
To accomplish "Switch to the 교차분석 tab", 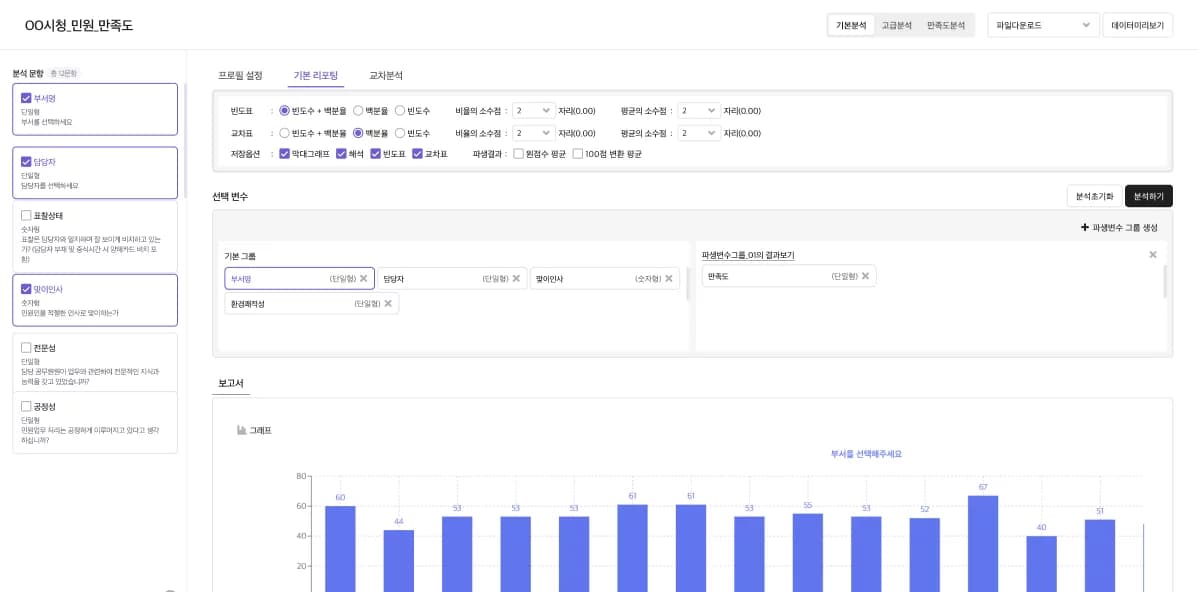I will pyautogui.click(x=386, y=75).
